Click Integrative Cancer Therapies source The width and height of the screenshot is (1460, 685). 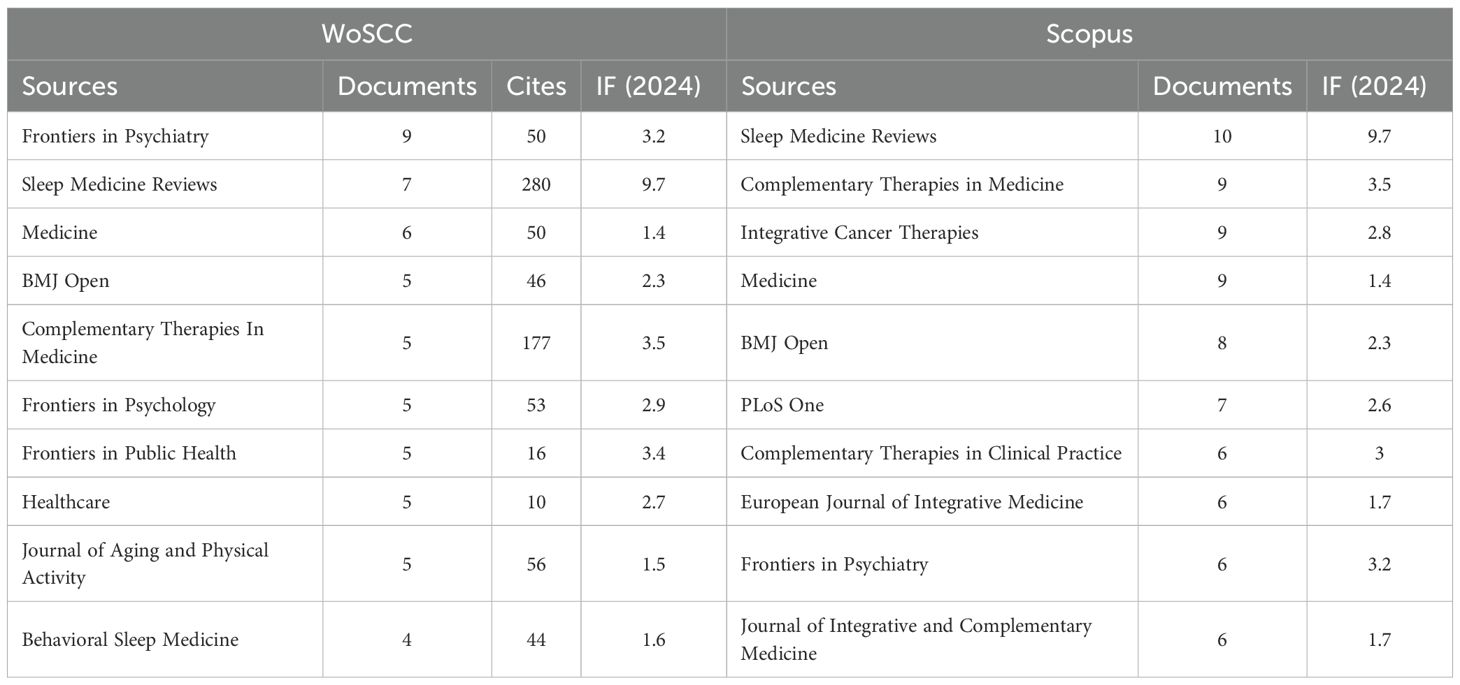[859, 232]
